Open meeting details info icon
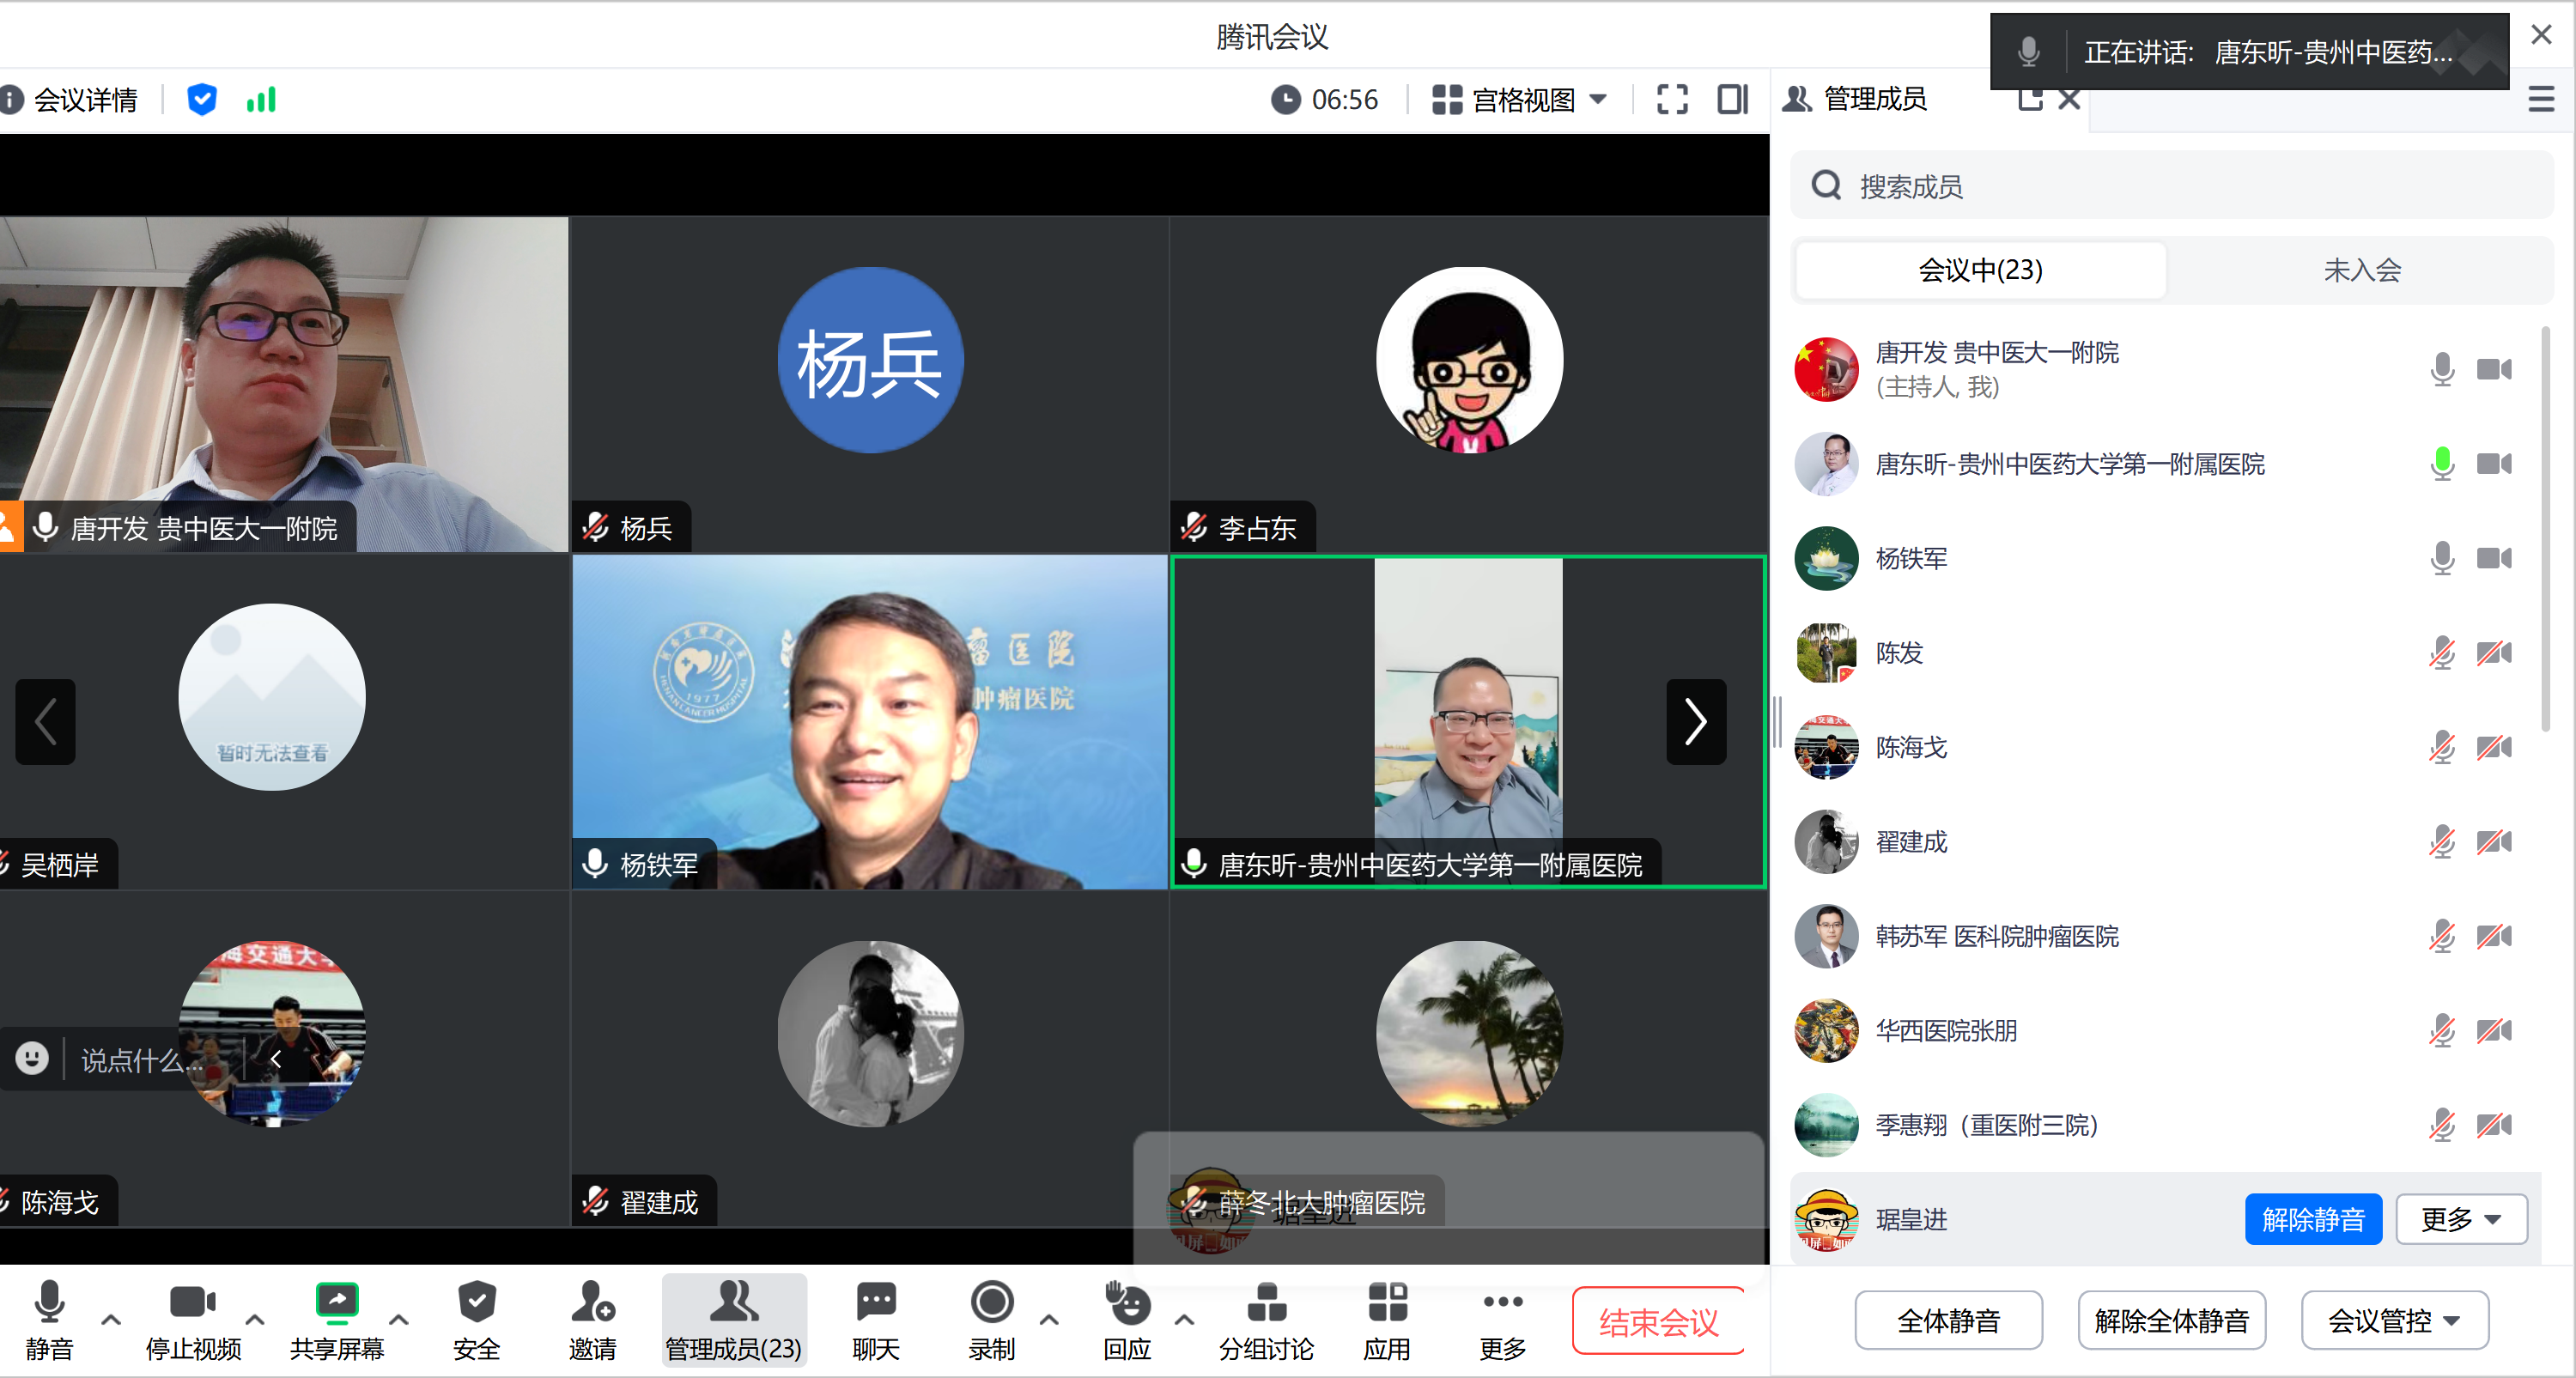 coord(11,100)
